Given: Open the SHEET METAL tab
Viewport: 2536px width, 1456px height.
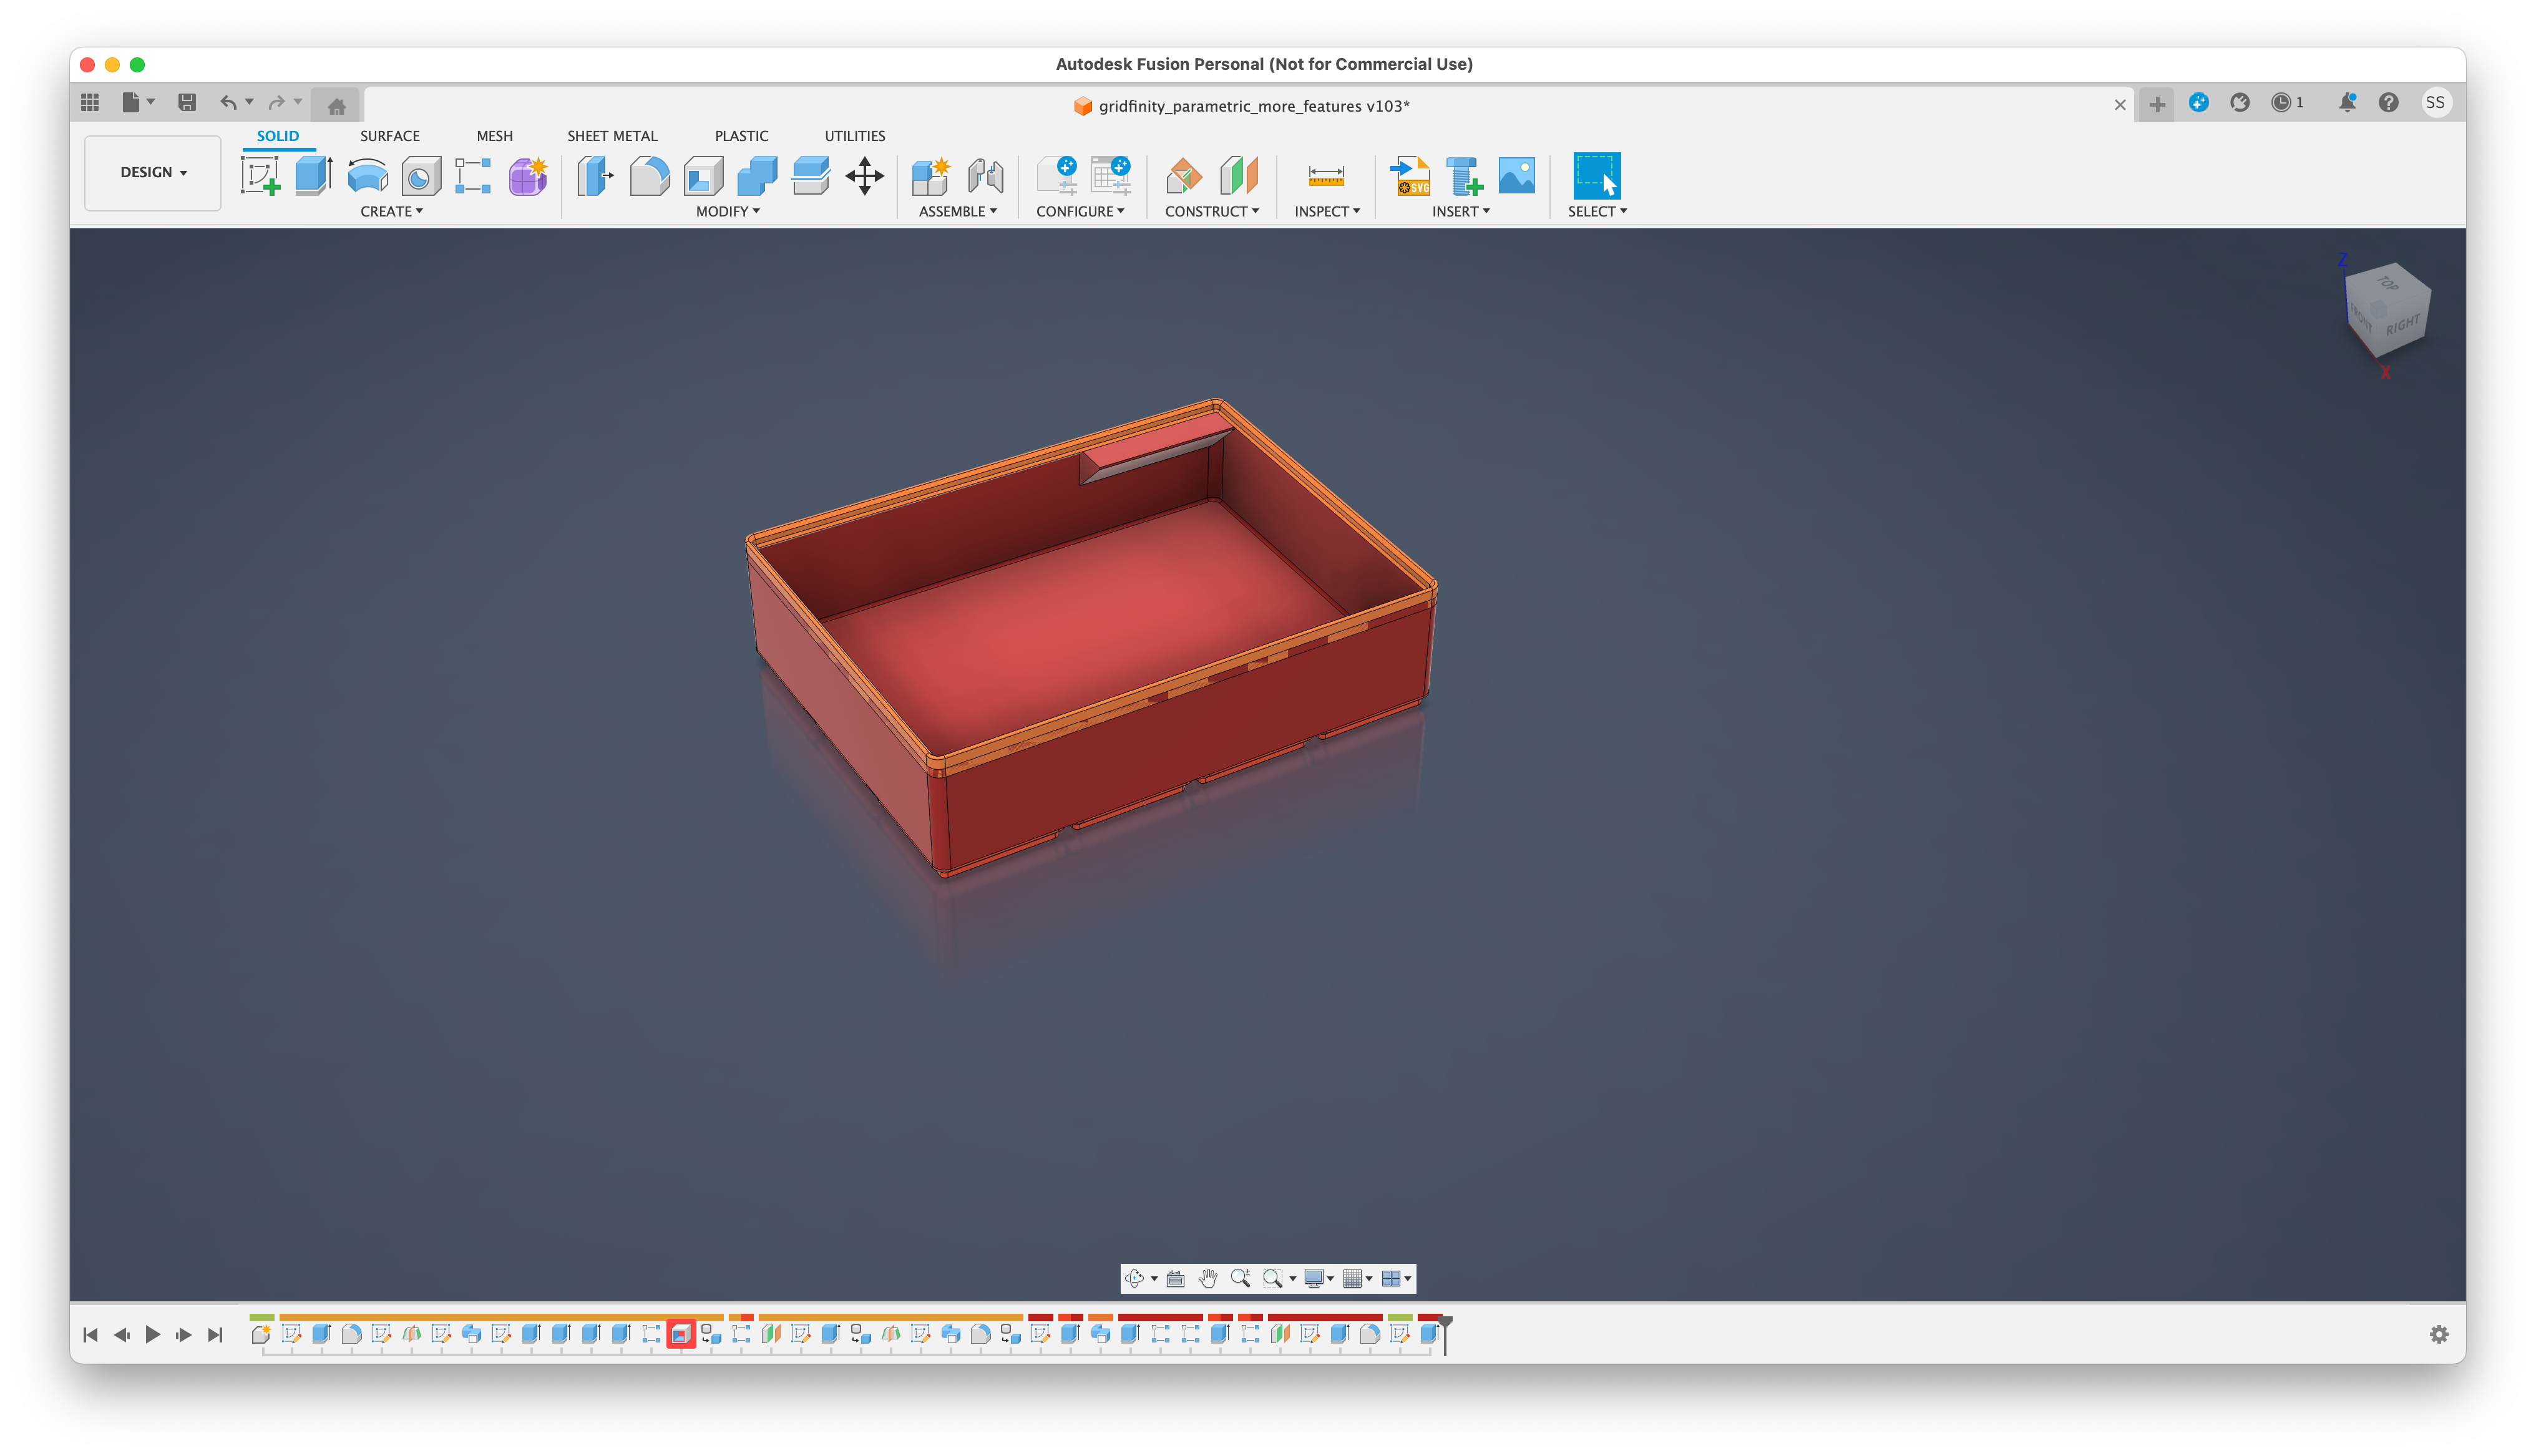Looking at the screenshot, I should coord(612,136).
